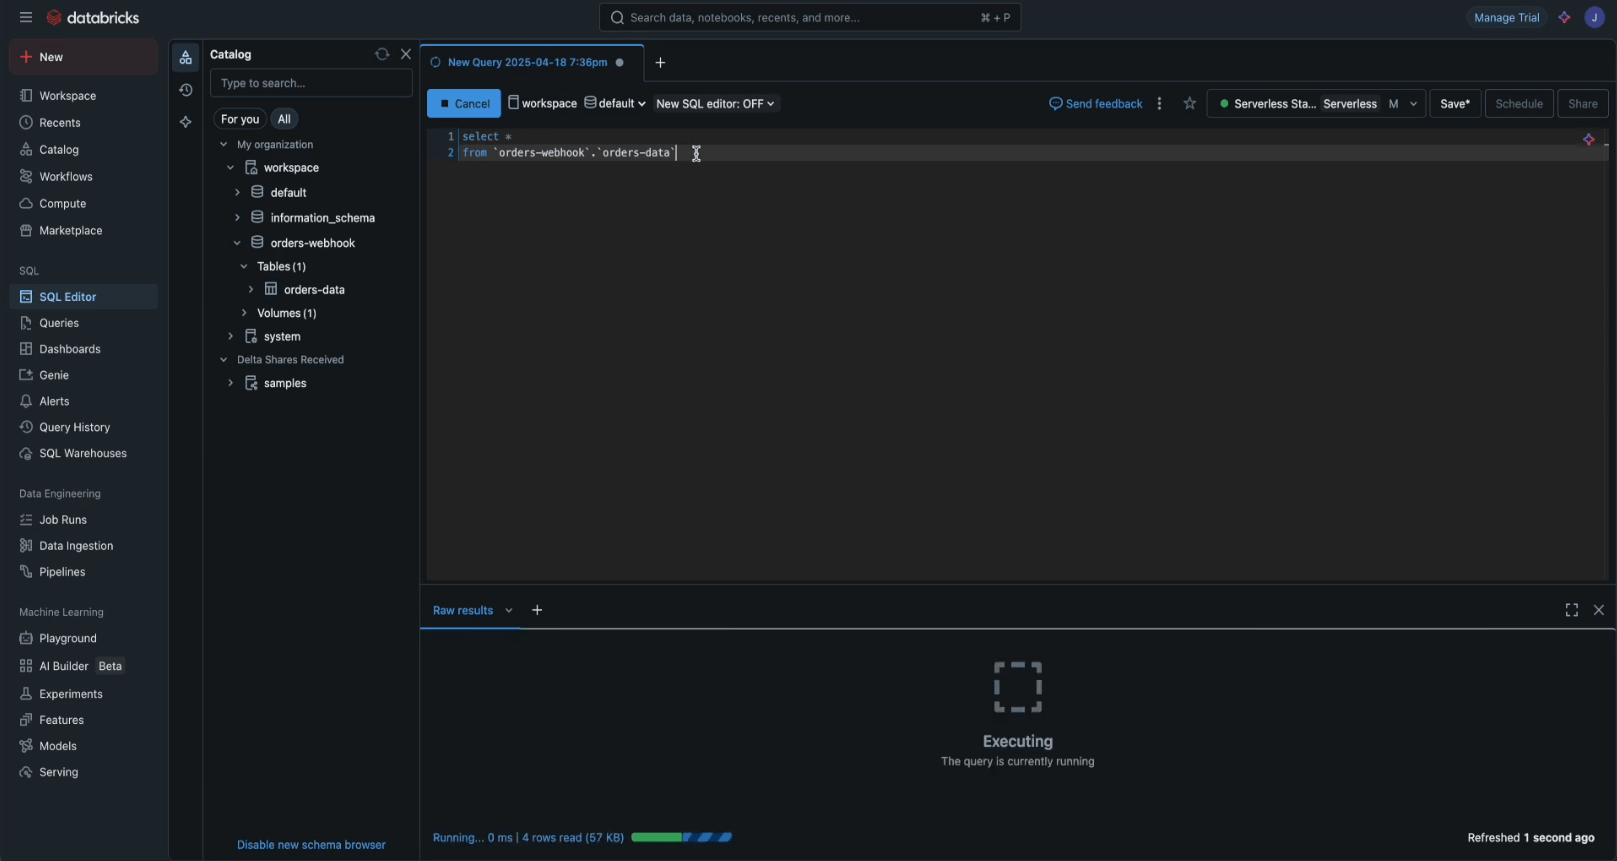Open Job Runs in the sidebar
Image resolution: width=1617 pixels, height=861 pixels.
(83, 520)
